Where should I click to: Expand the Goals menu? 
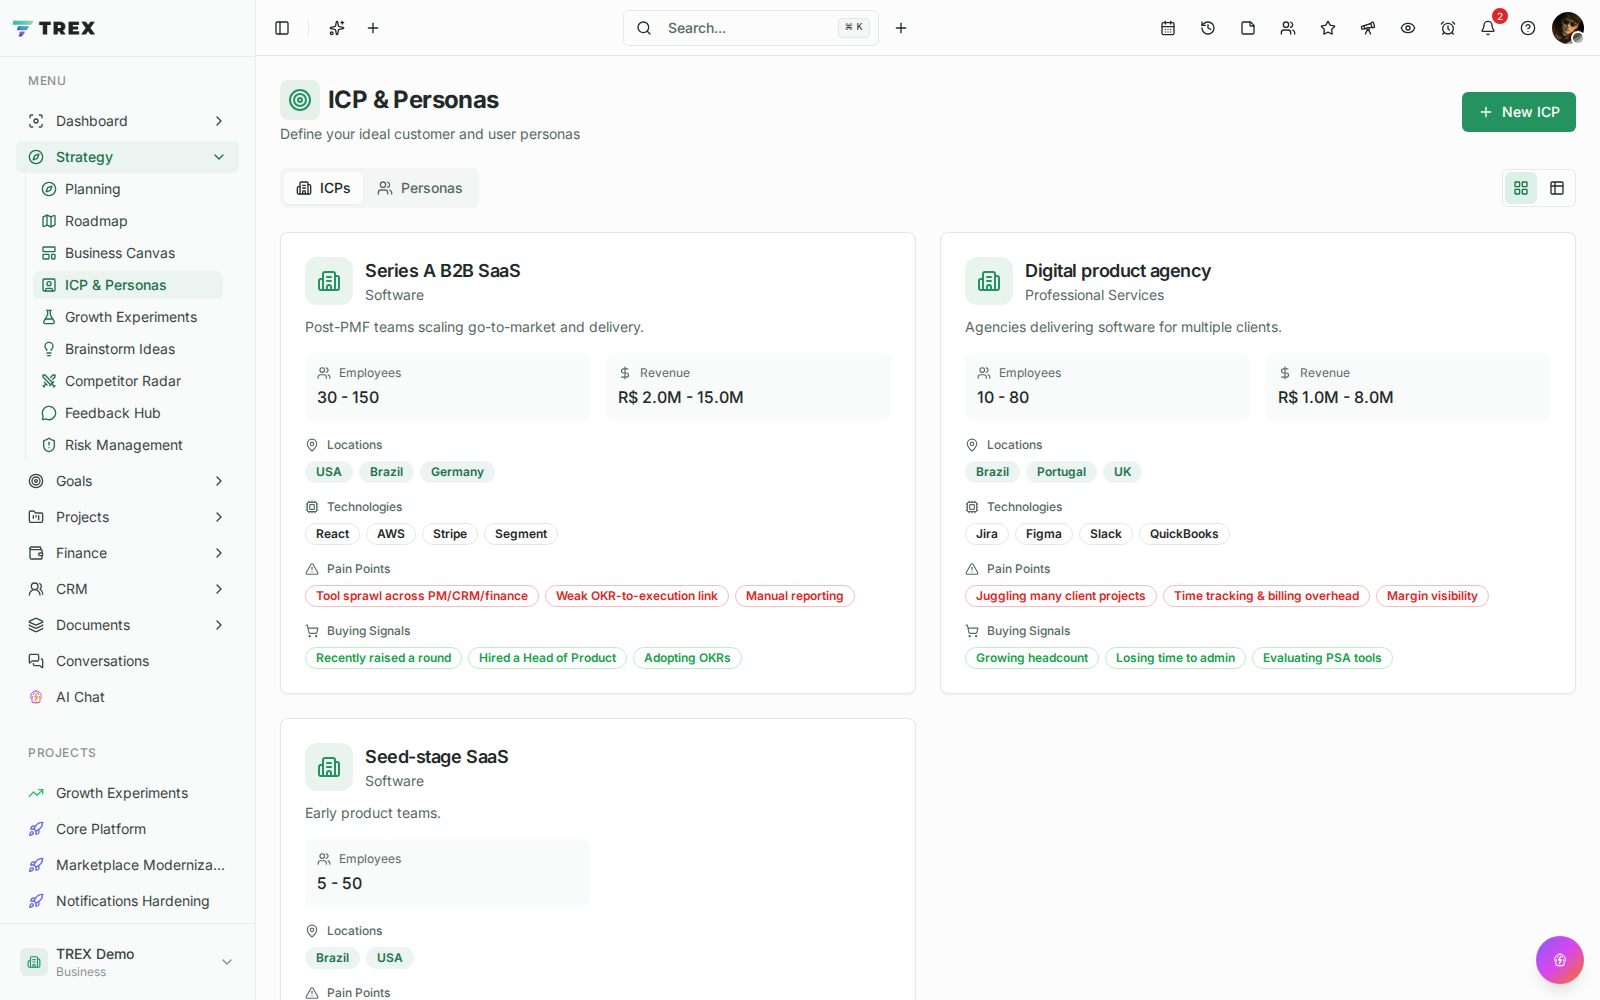(x=127, y=481)
